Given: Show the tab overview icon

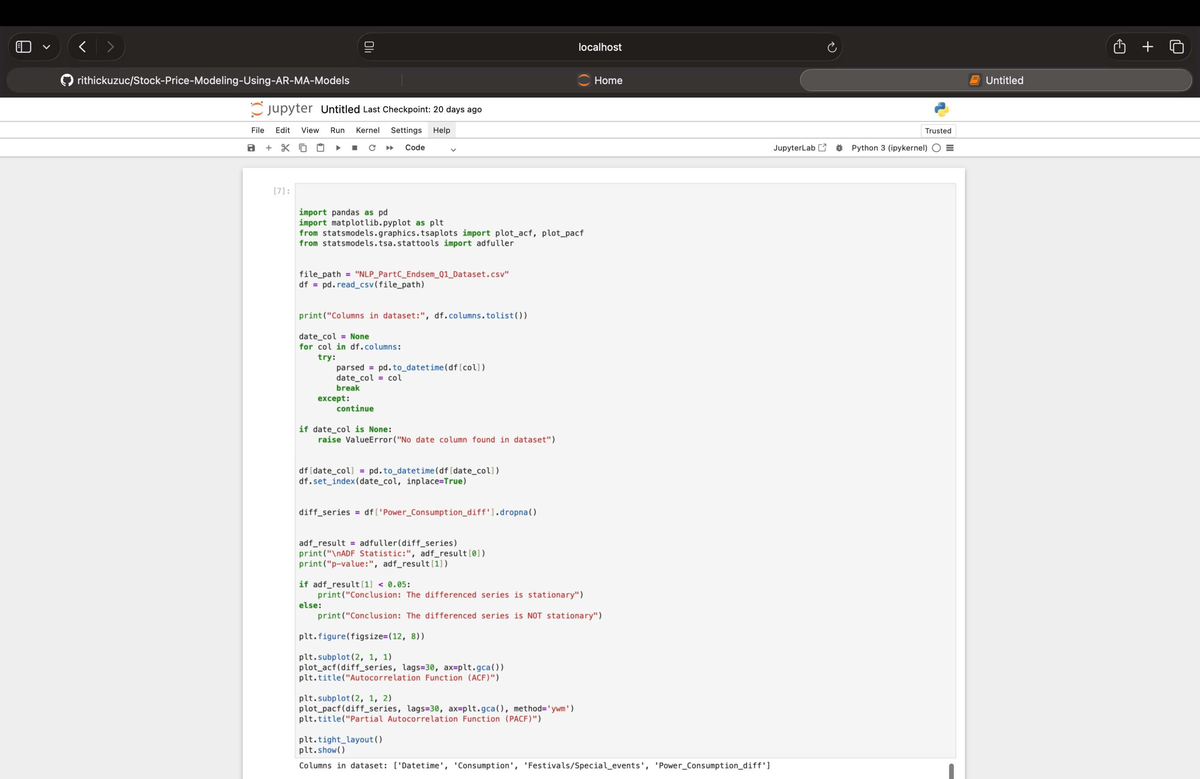Looking at the screenshot, I should point(1177,47).
